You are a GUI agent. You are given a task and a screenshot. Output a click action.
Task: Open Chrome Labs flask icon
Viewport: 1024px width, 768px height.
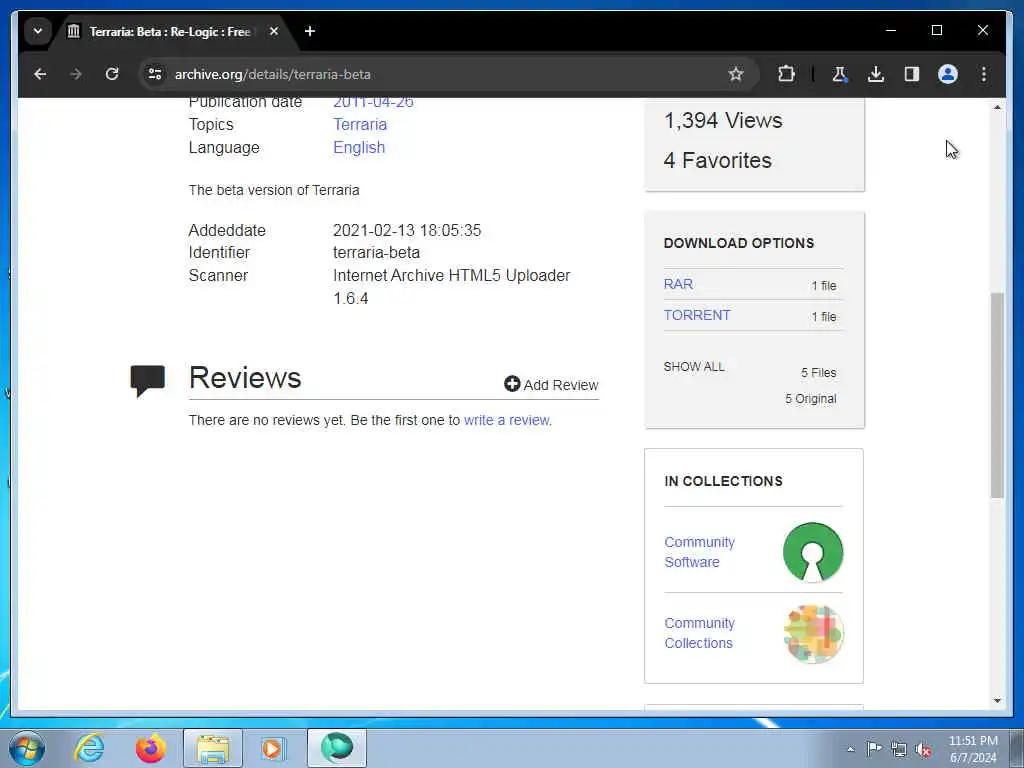[x=840, y=74]
